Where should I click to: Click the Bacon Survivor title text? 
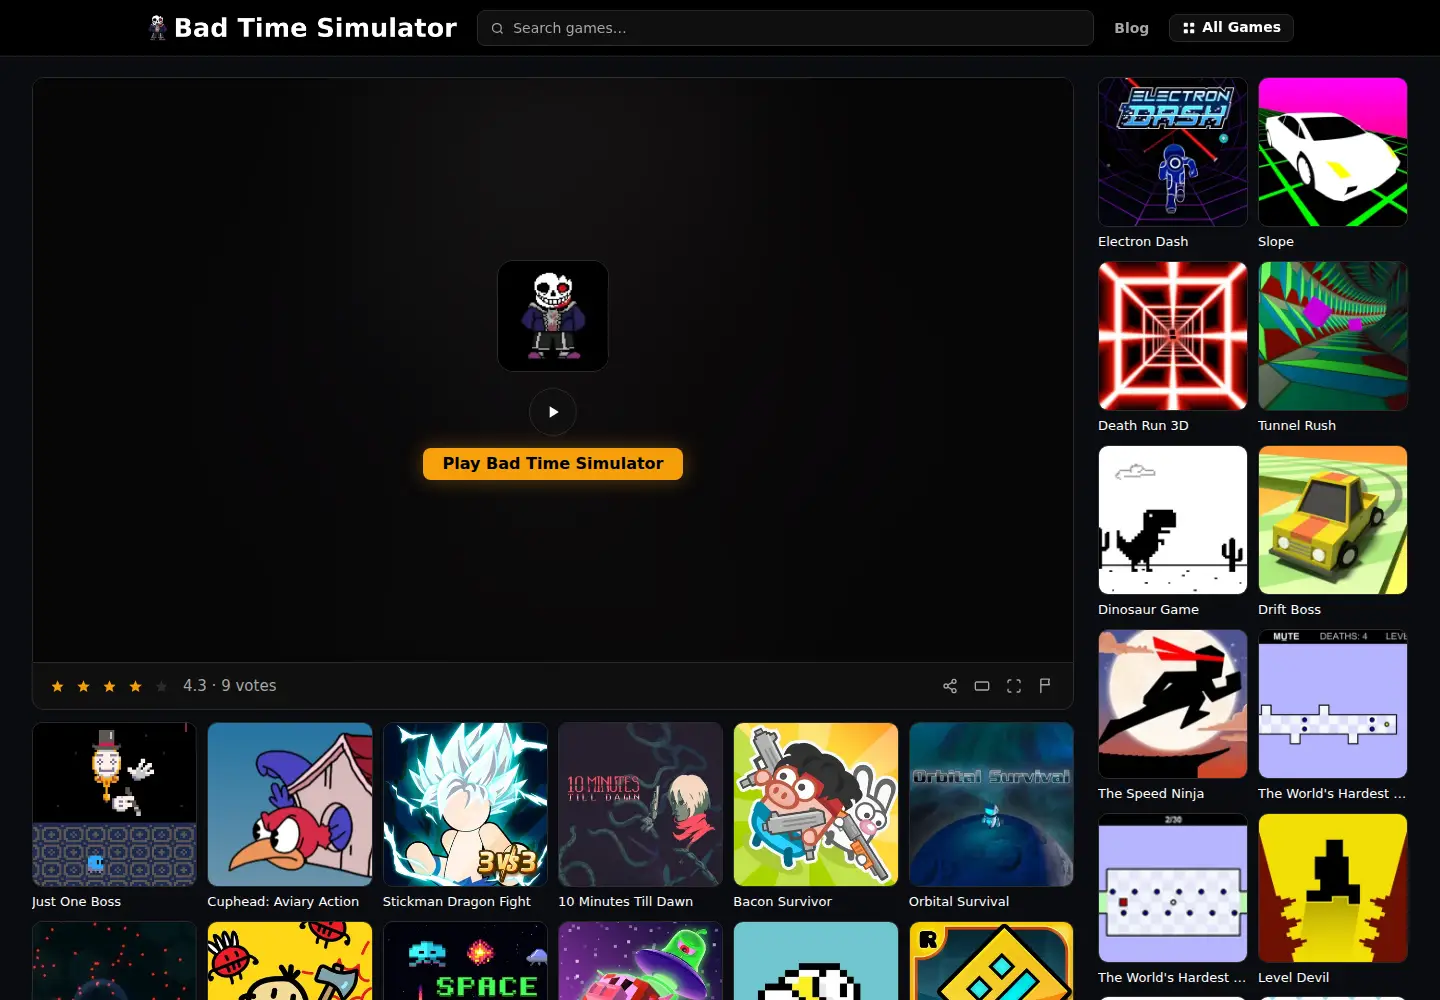(x=782, y=902)
